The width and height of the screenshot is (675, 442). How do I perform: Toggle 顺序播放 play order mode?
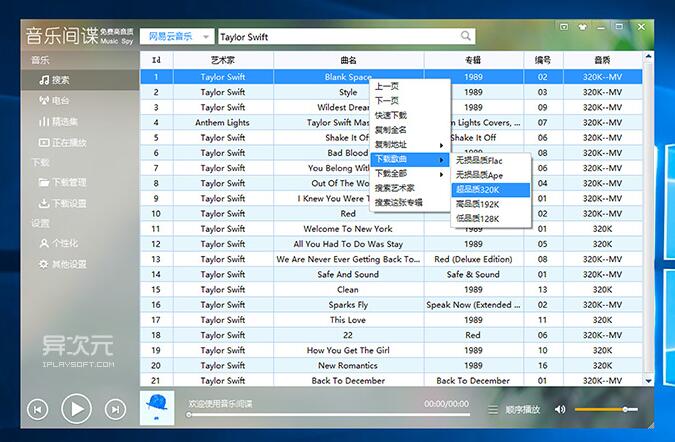[x=523, y=410]
